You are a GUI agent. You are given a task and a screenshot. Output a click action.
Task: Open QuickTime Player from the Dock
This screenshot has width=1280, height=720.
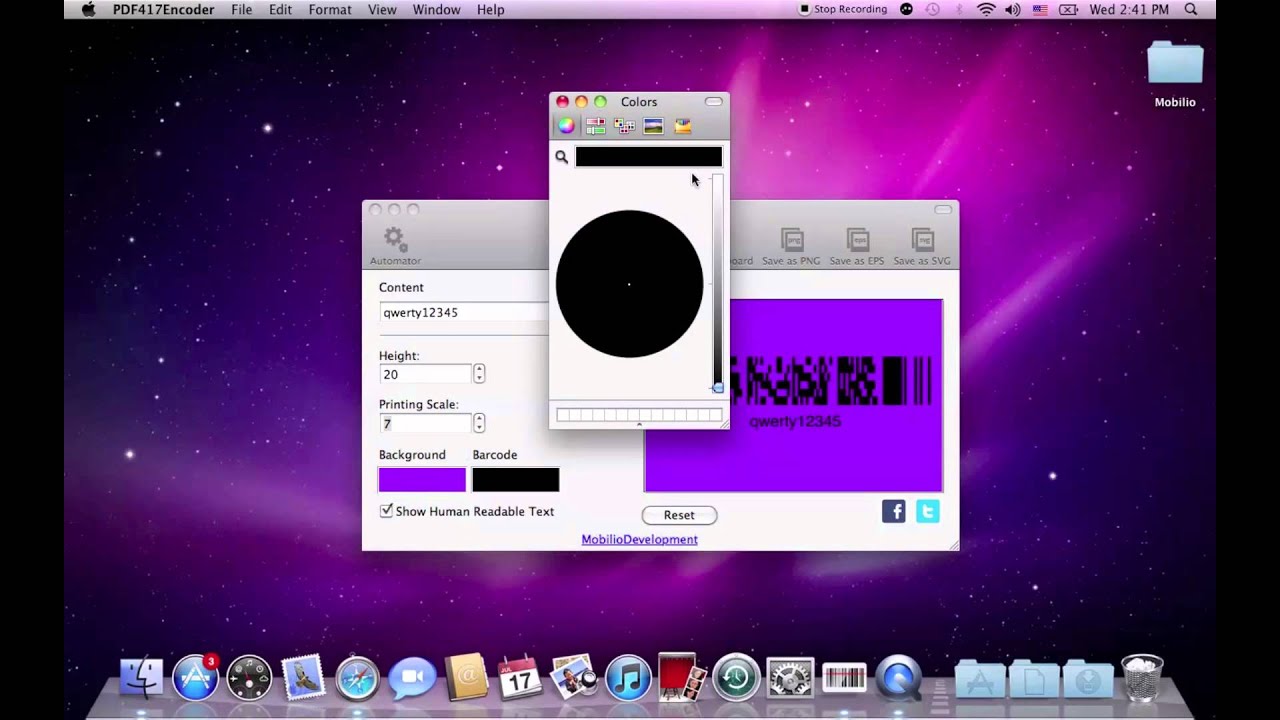click(898, 678)
